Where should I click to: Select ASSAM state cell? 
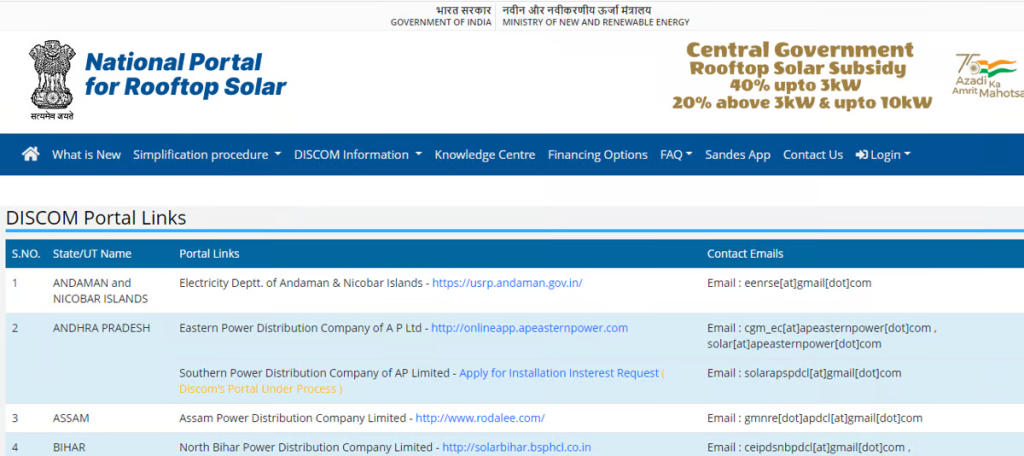[71, 418]
